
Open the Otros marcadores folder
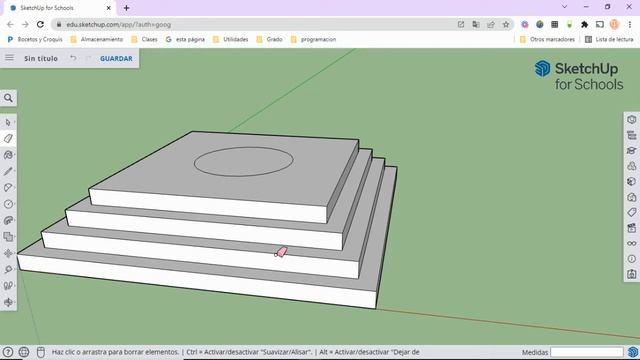point(547,40)
